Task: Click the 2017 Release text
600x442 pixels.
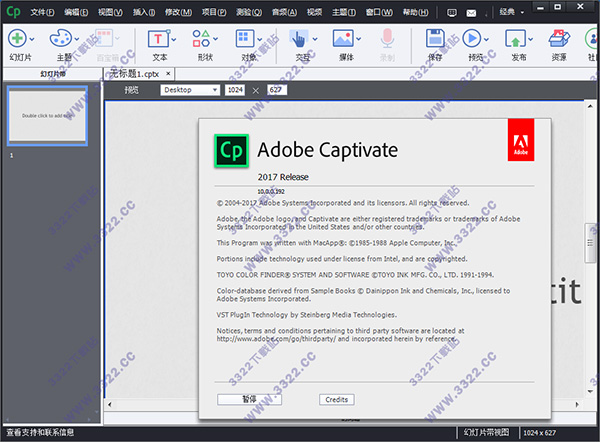Action: click(283, 177)
